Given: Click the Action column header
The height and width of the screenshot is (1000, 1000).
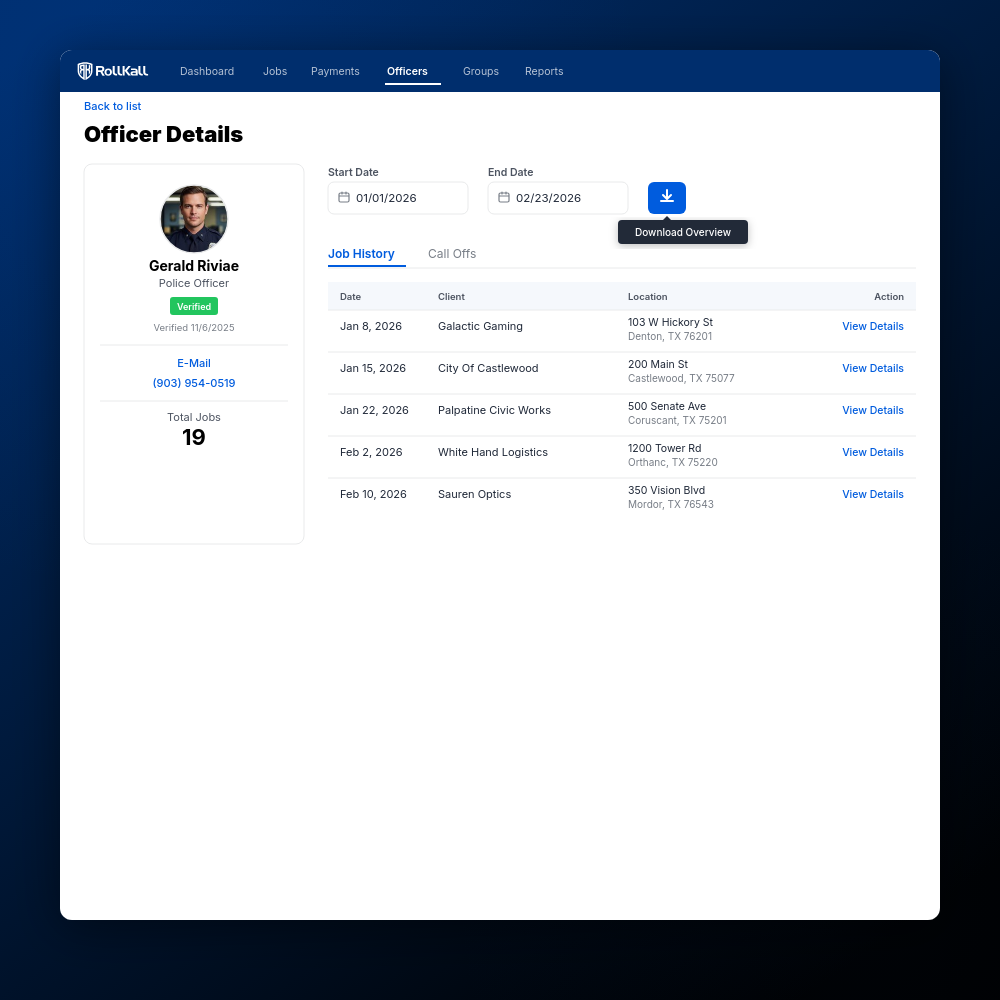Looking at the screenshot, I should coord(888,297).
